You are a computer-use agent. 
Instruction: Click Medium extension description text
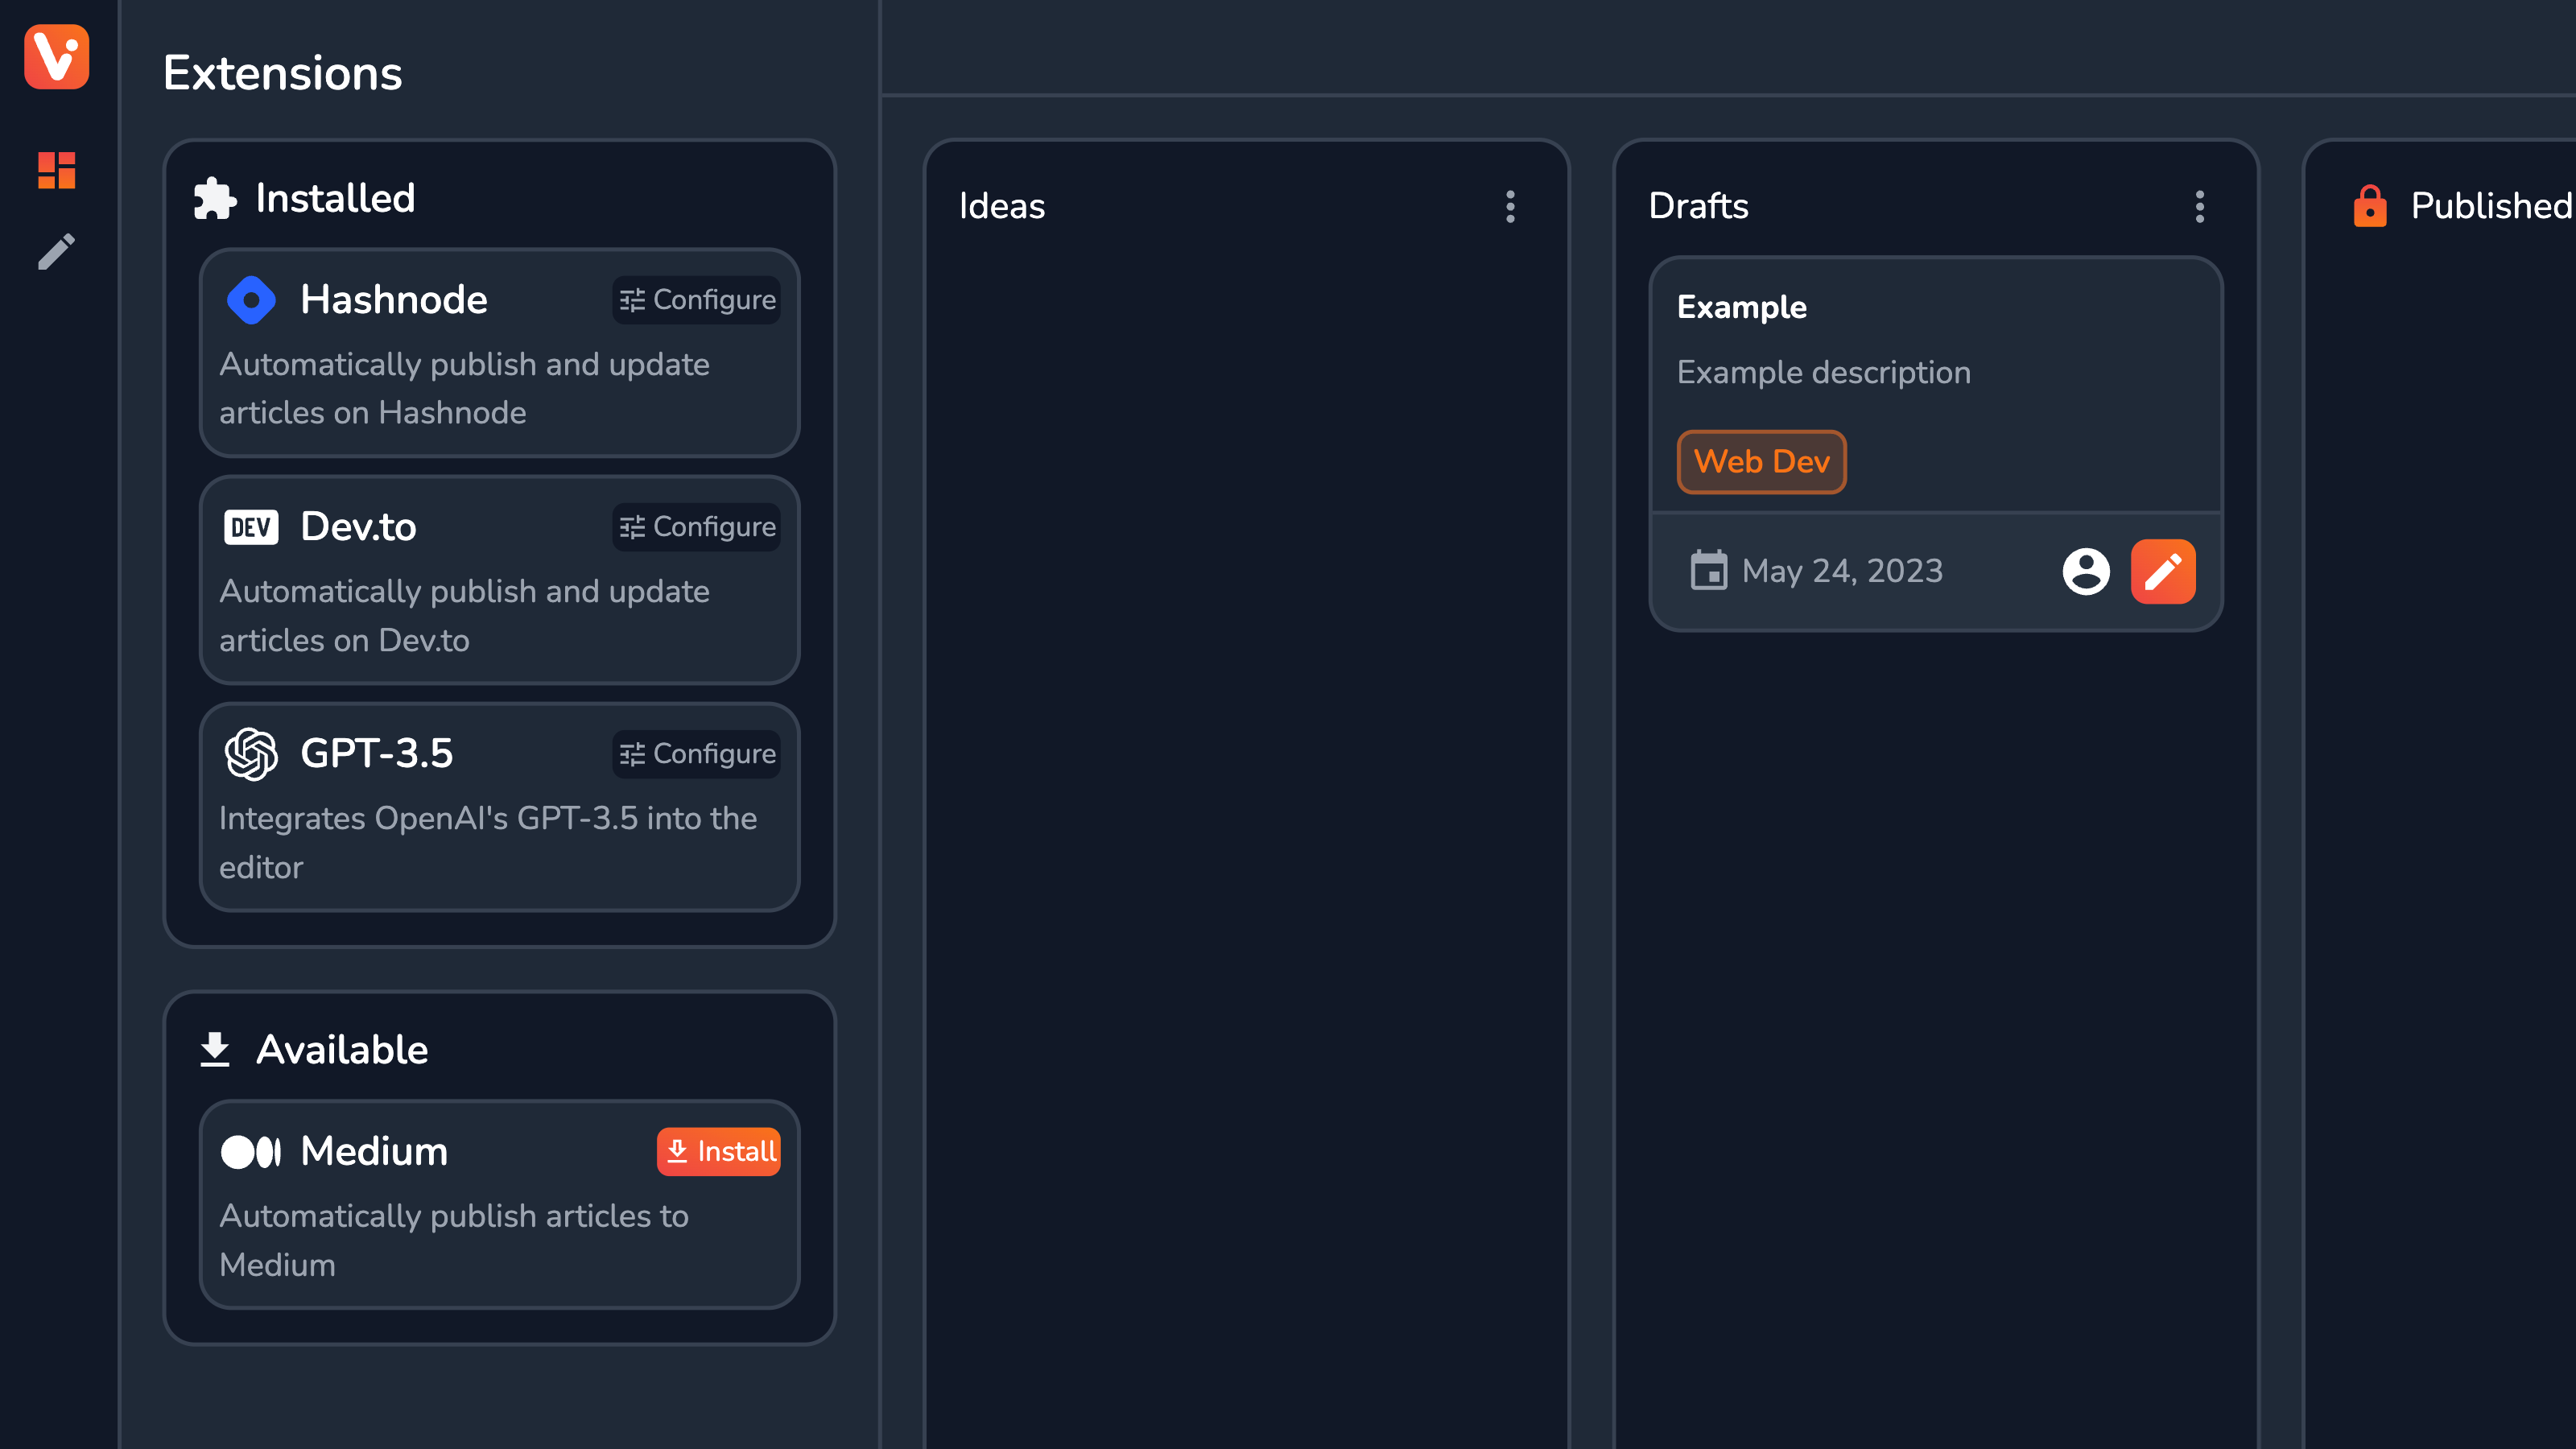click(454, 1241)
